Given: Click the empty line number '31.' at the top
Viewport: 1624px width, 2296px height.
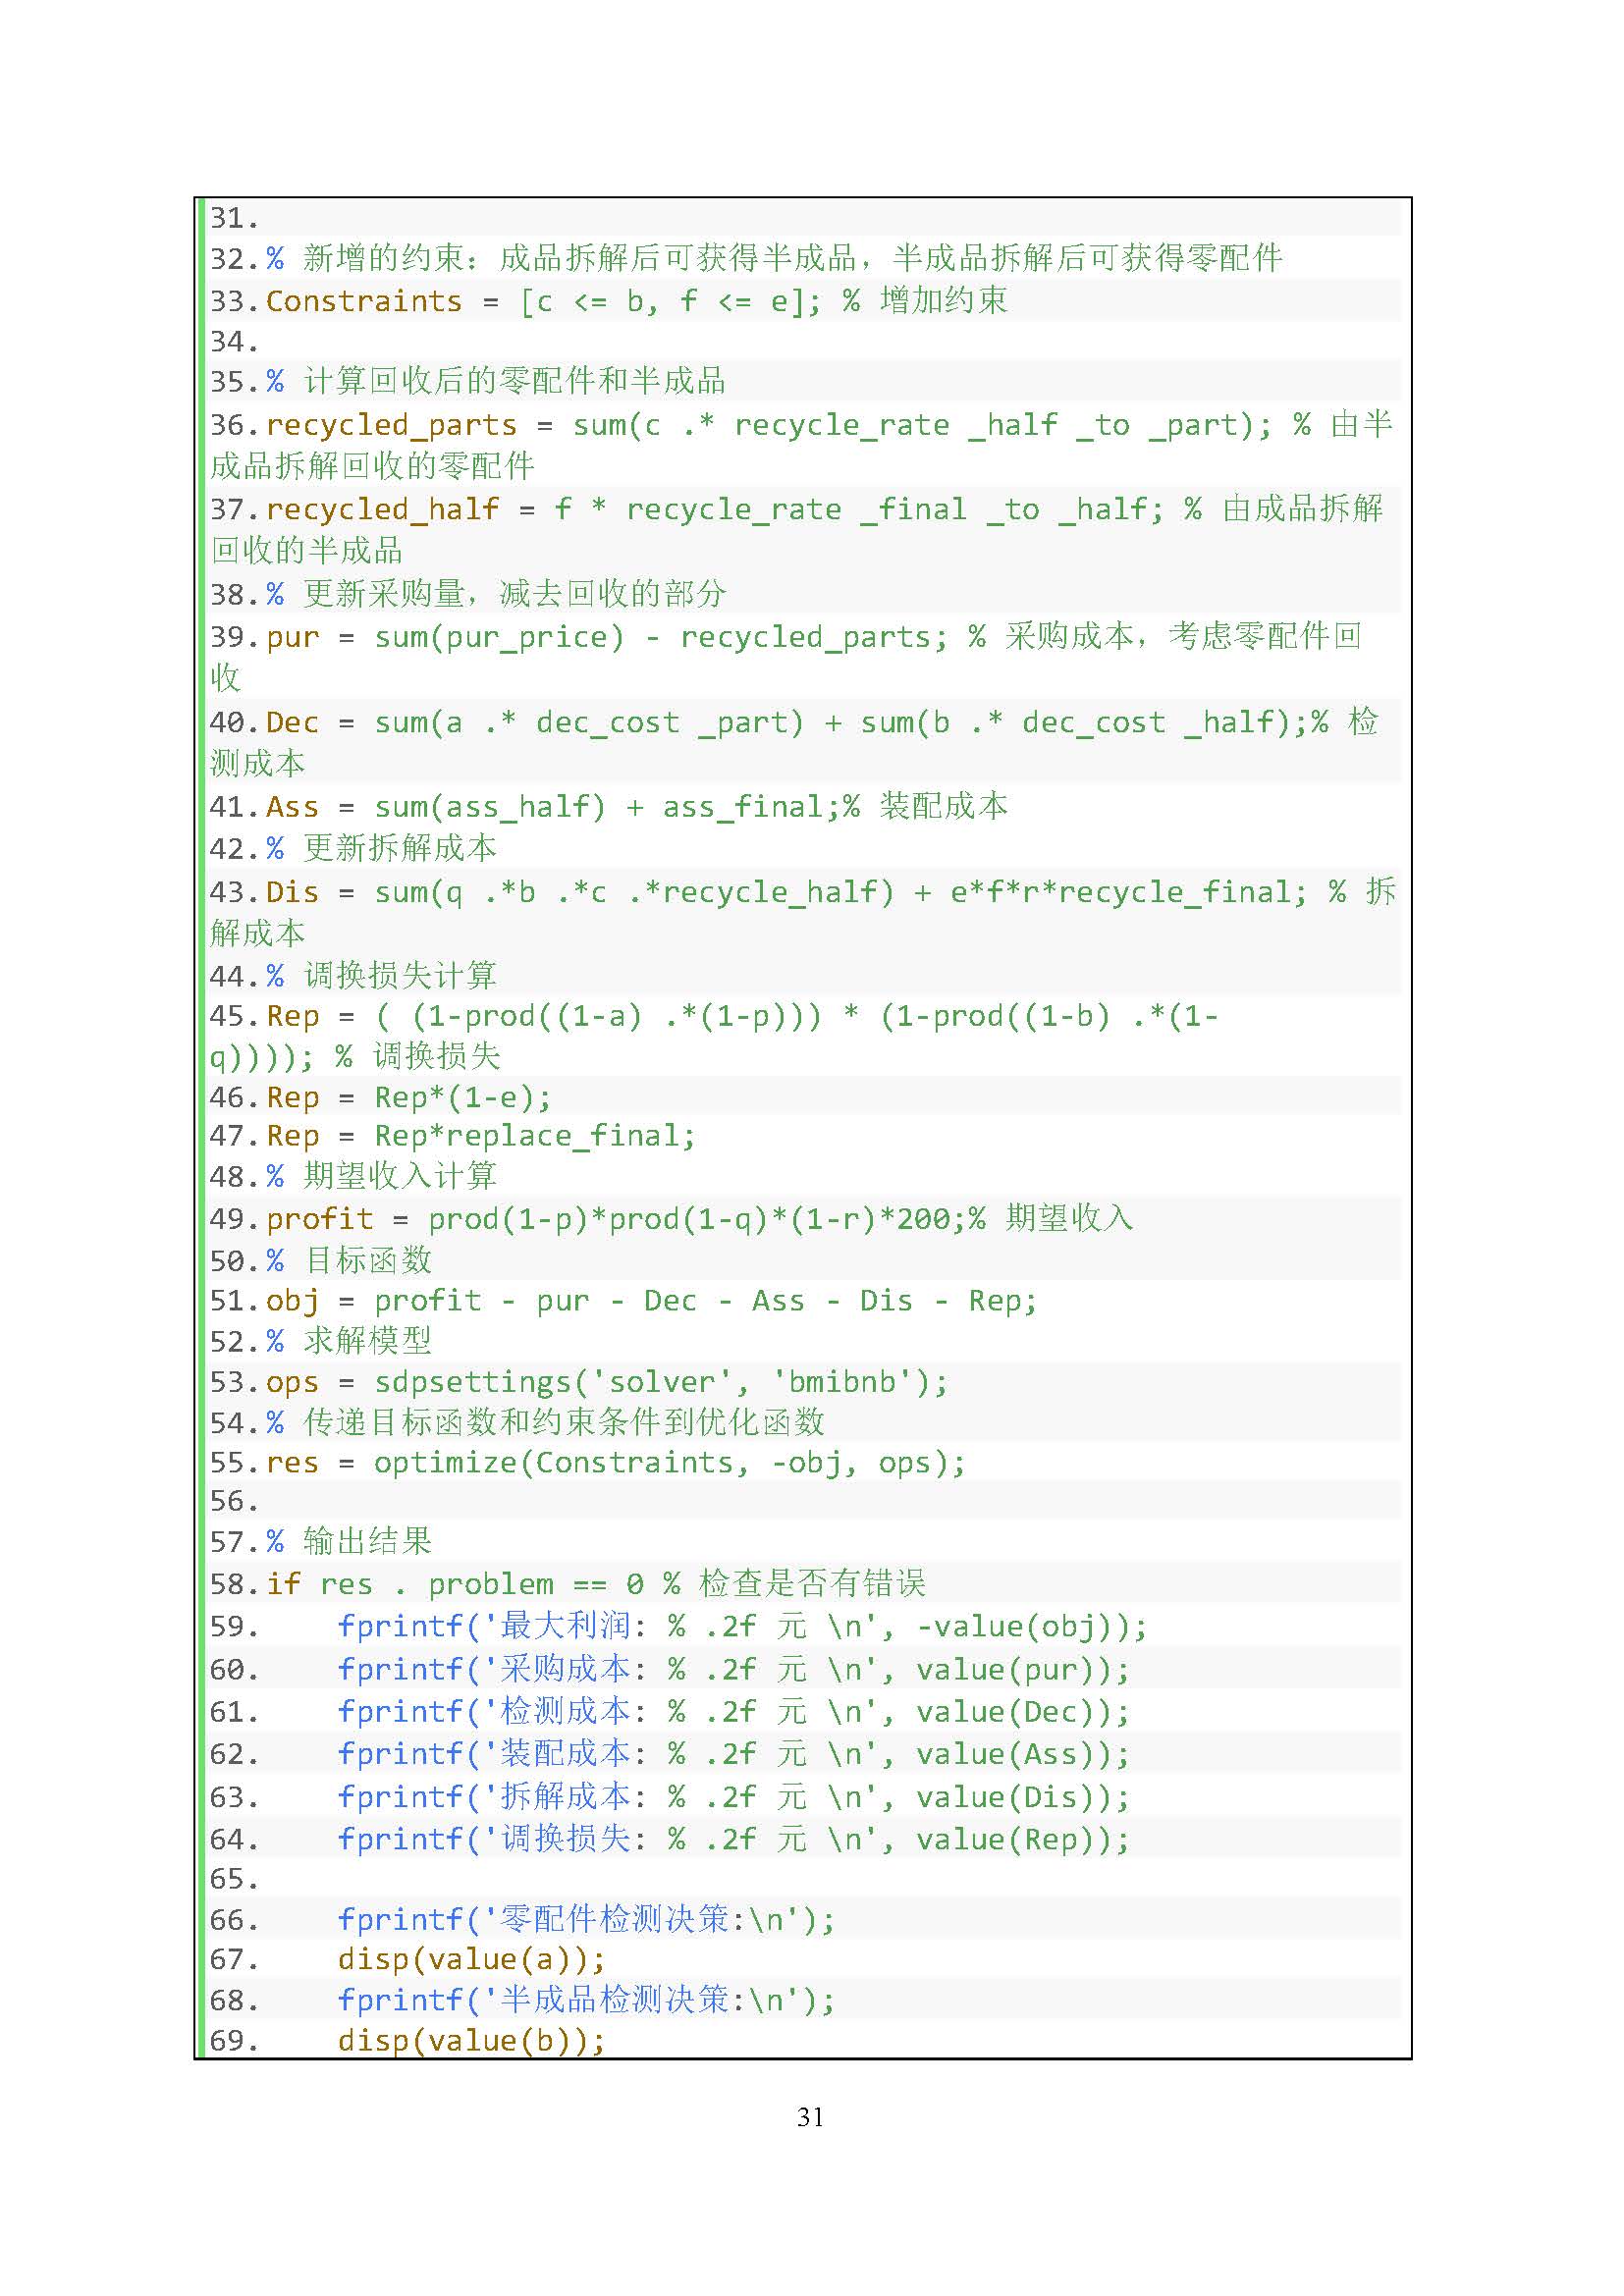Looking at the screenshot, I should coord(234,218).
